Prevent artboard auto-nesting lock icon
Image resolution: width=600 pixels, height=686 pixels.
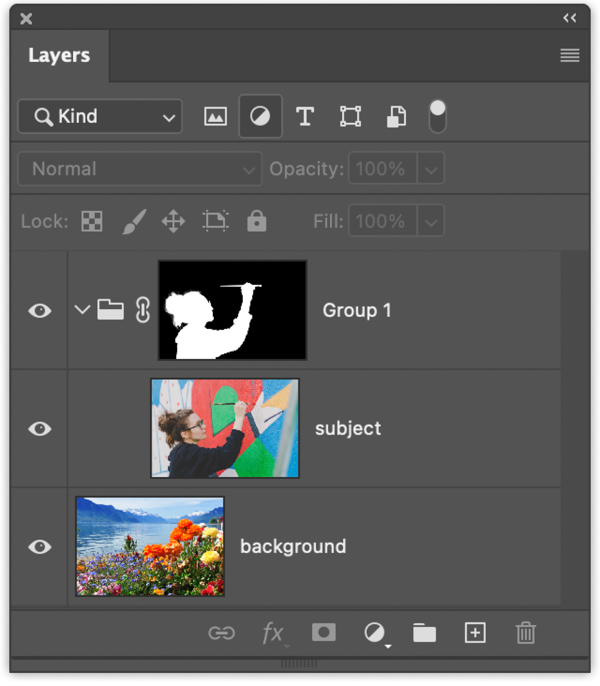coord(215,220)
